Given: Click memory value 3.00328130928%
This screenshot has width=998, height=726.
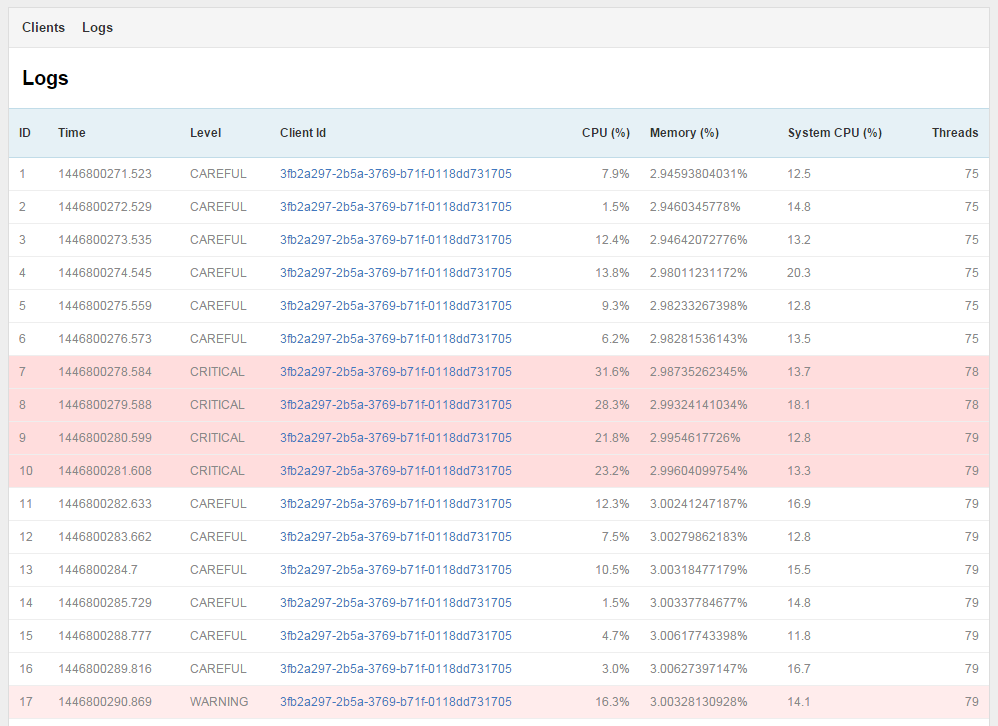Looking at the screenshot, I should click(x=699, y=702).
